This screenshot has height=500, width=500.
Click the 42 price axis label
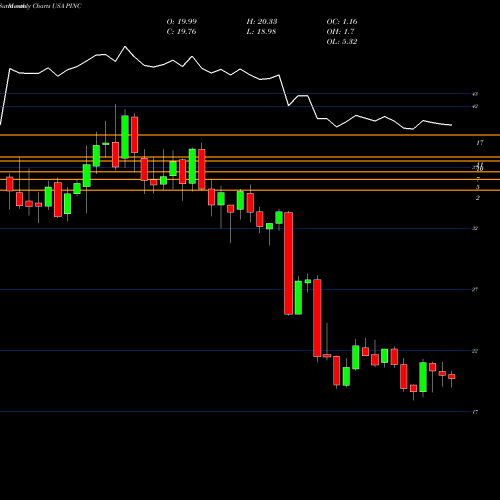click(x=475, y=107)
